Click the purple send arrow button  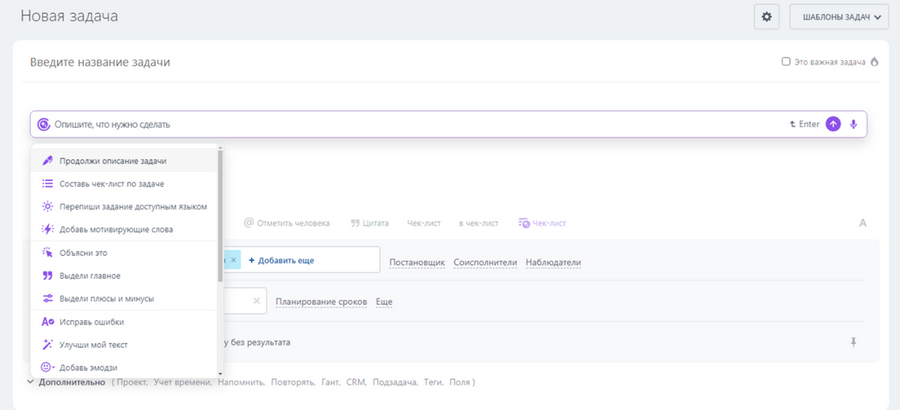(x=833, y=124)
